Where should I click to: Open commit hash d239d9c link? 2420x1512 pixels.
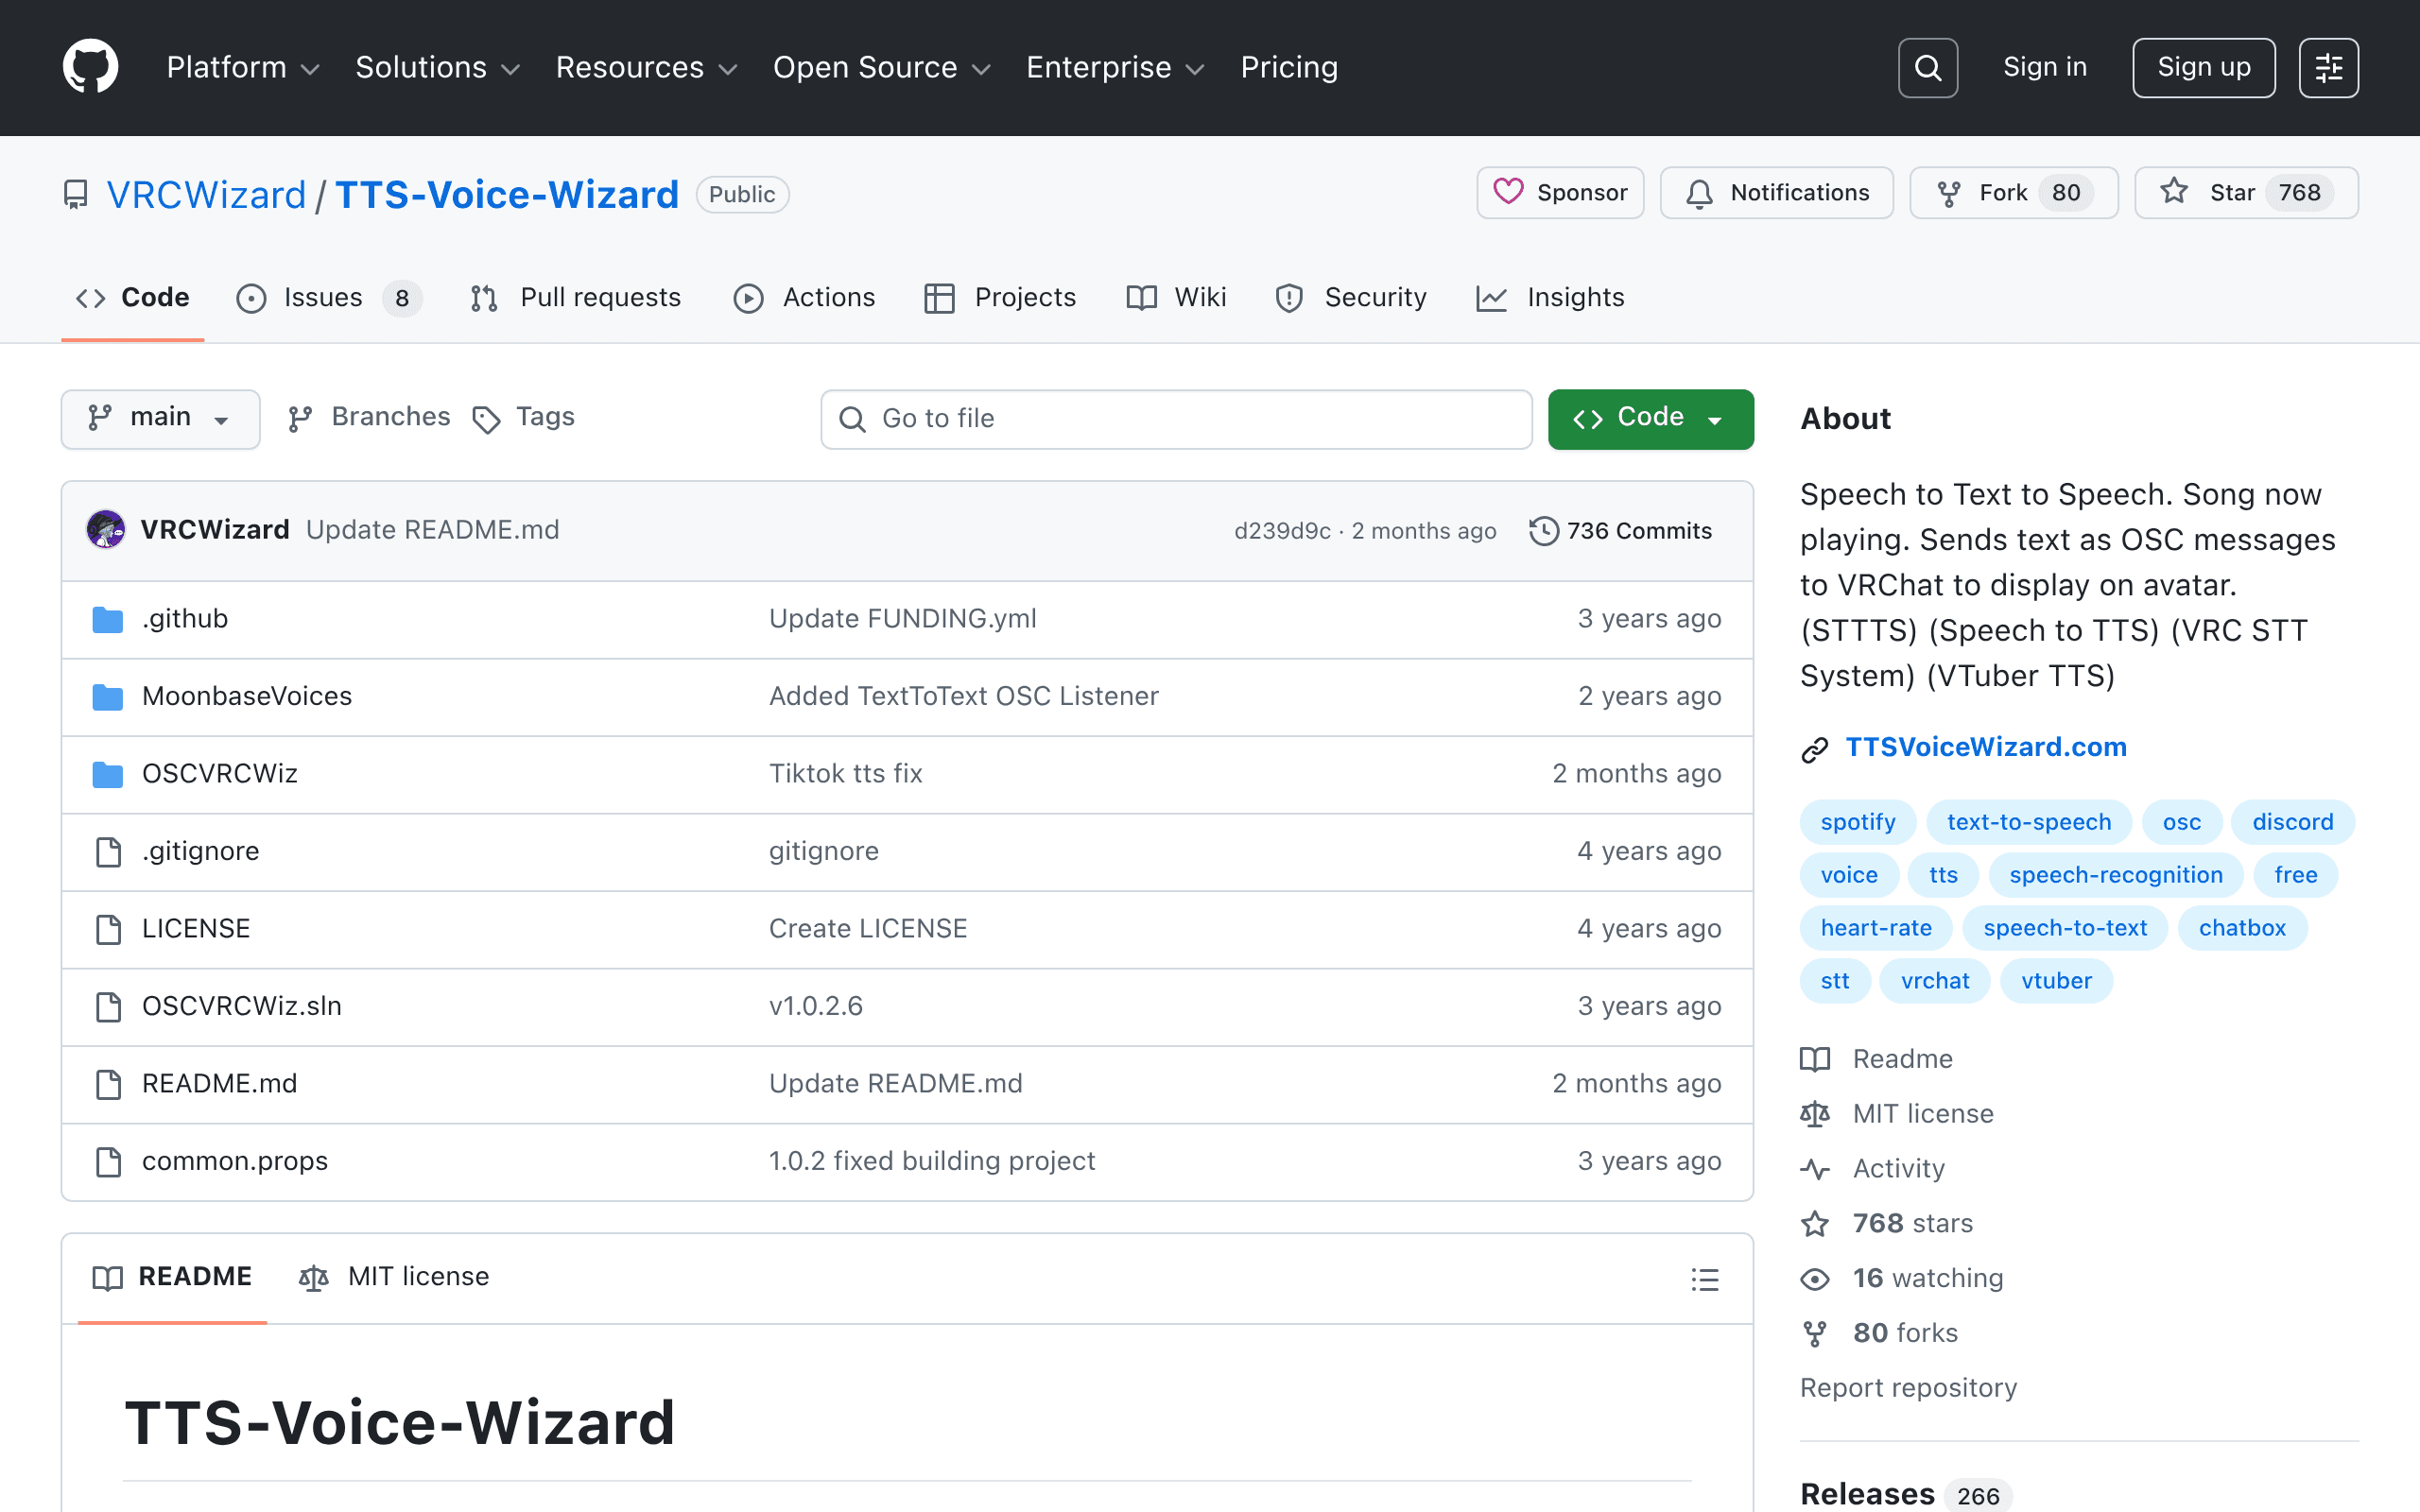[1282, 531]
